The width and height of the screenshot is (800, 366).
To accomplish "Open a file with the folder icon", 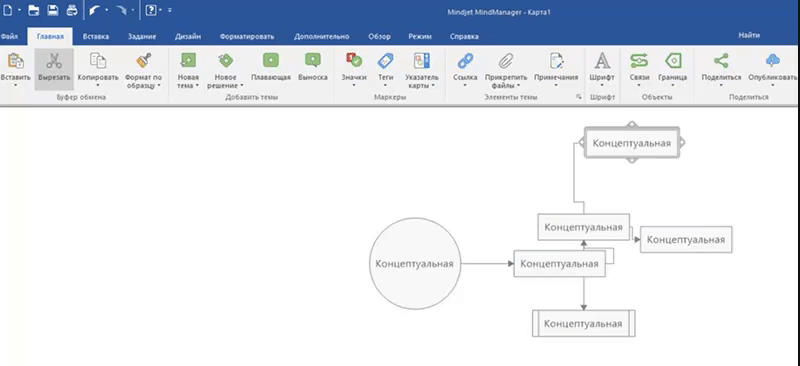I will point(34,10).
